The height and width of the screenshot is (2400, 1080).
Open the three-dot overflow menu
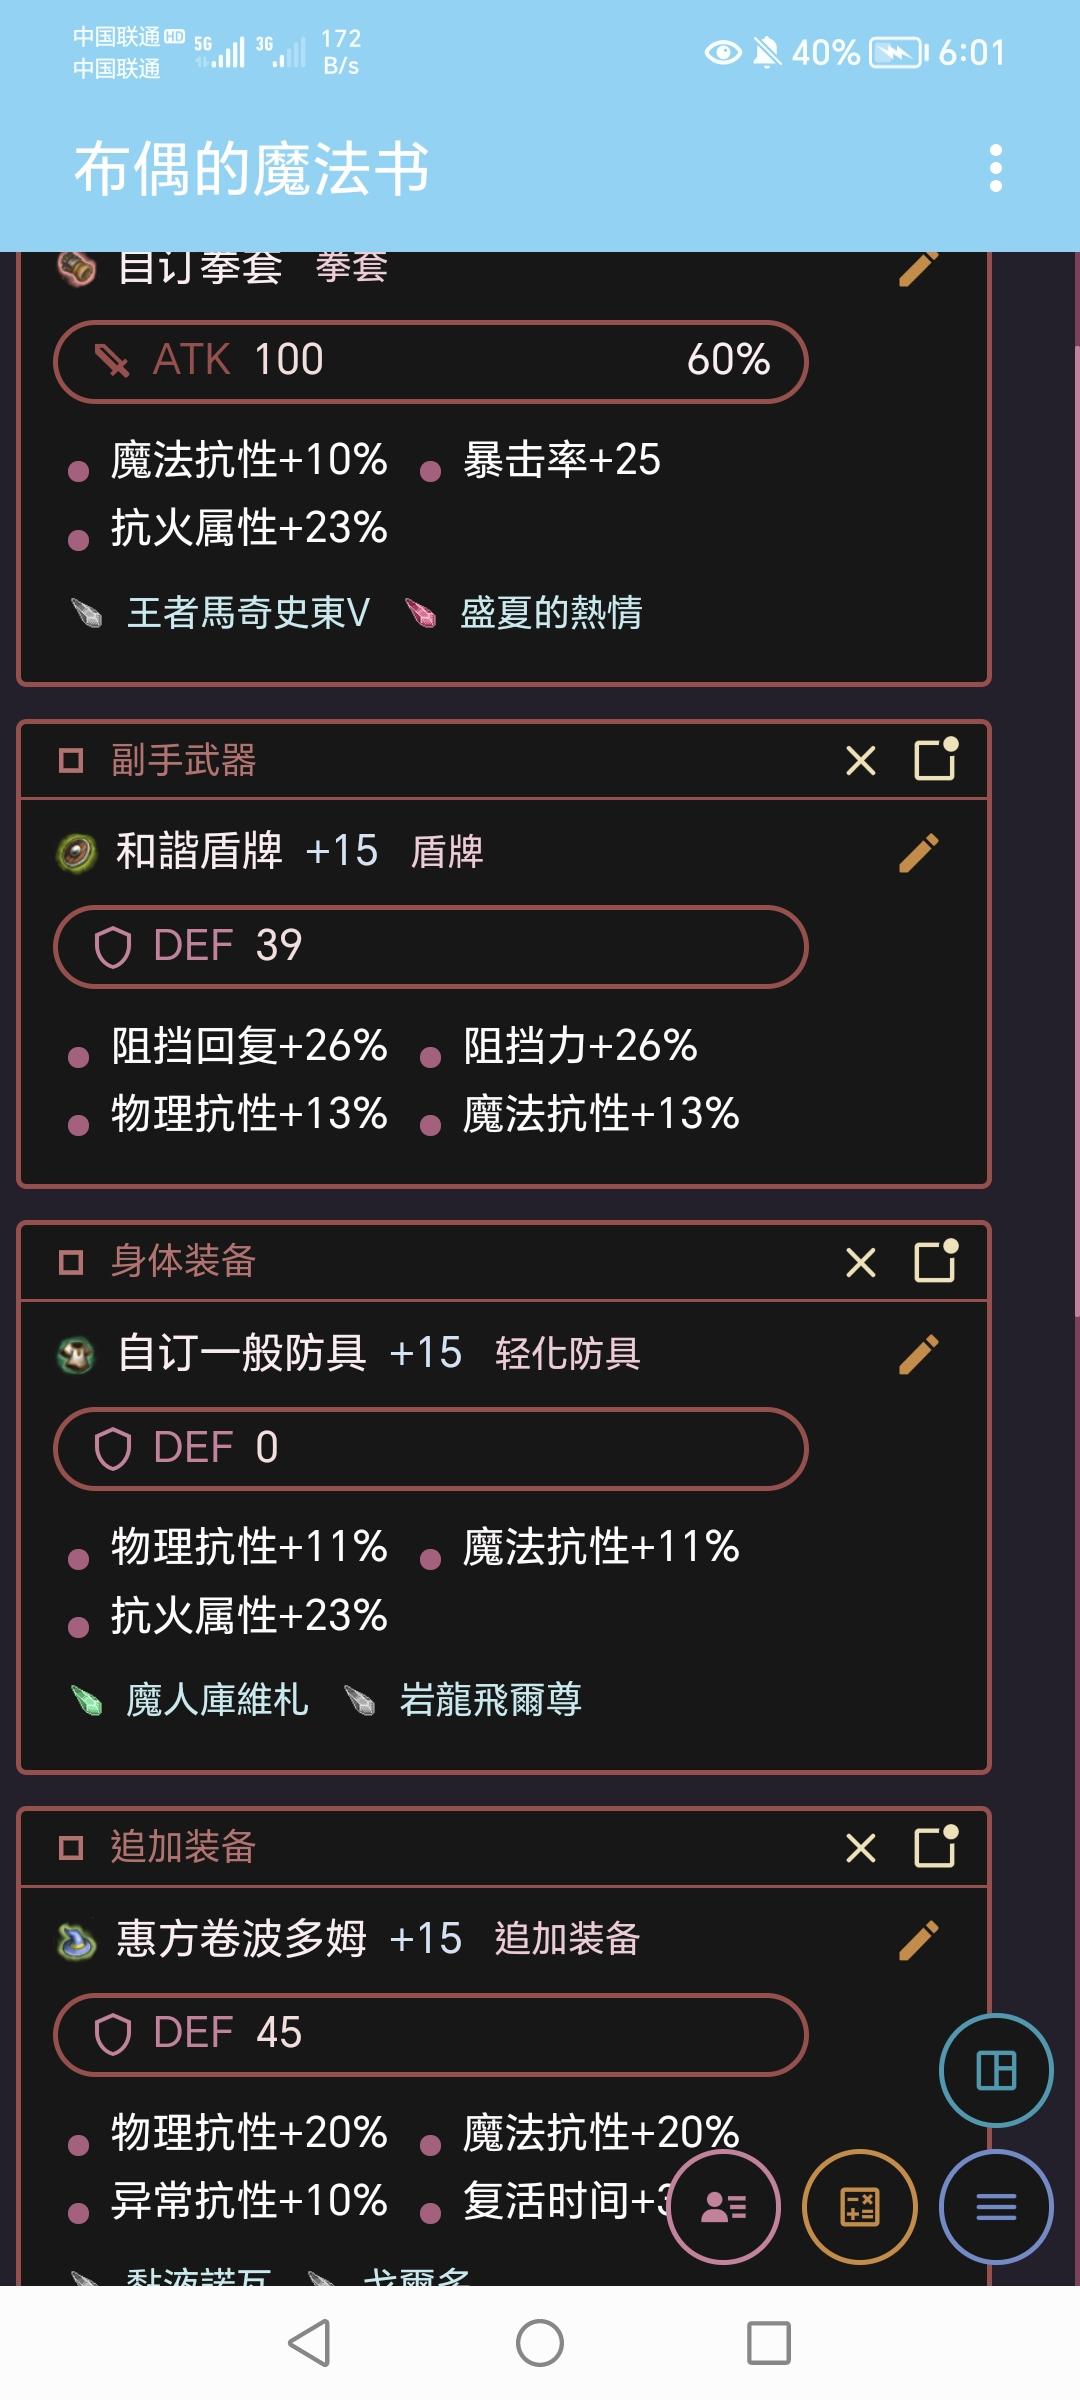tap(995, 168)
